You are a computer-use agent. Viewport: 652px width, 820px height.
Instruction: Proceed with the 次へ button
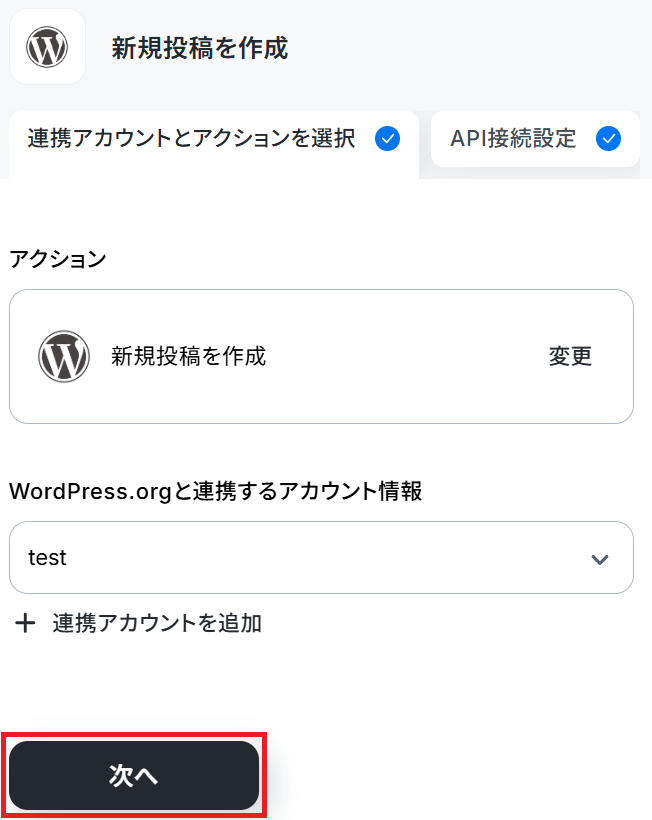134,775
